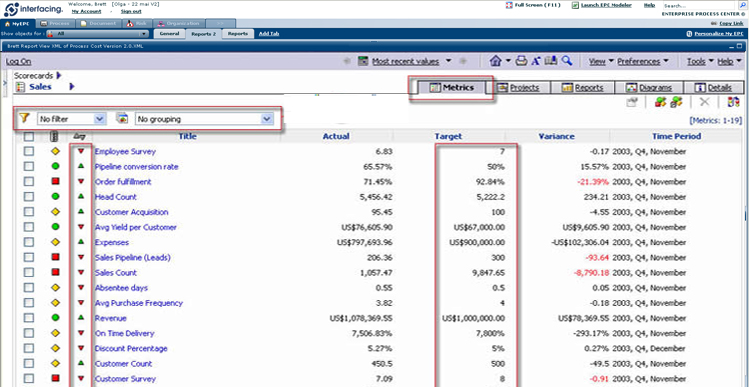
Task: Click the printer icon in the report toolbar
Action: pyautogui.click(x=522, y=61)
